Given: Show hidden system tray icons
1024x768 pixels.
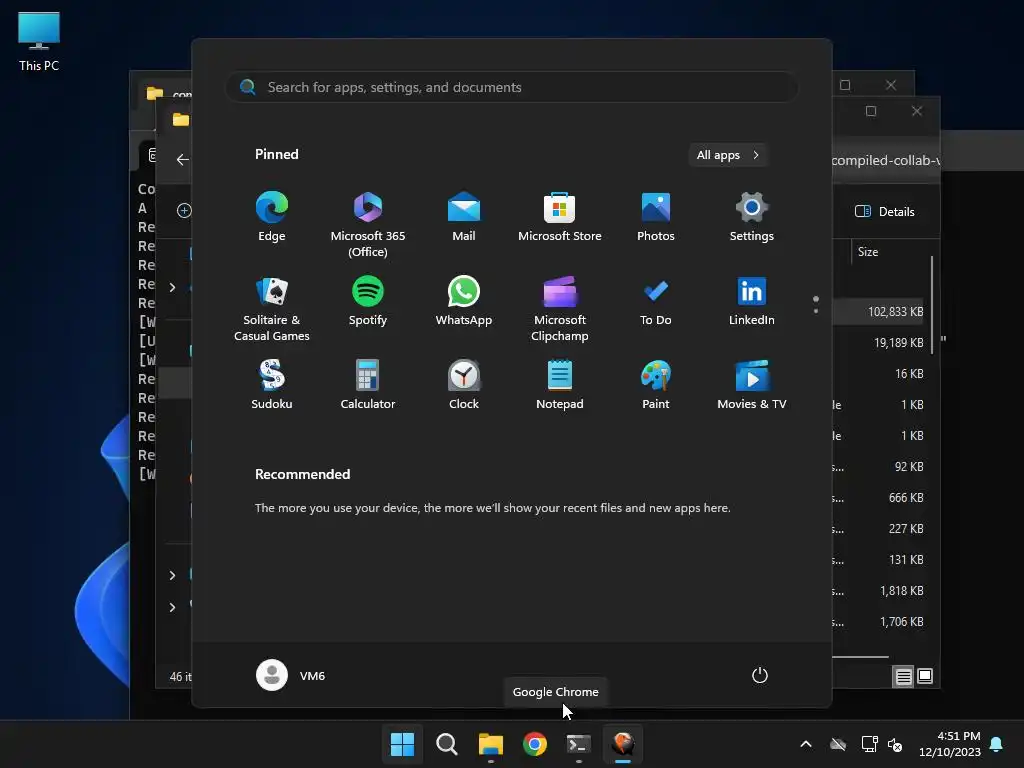Looking at the screenshot, I should point(806,744).
